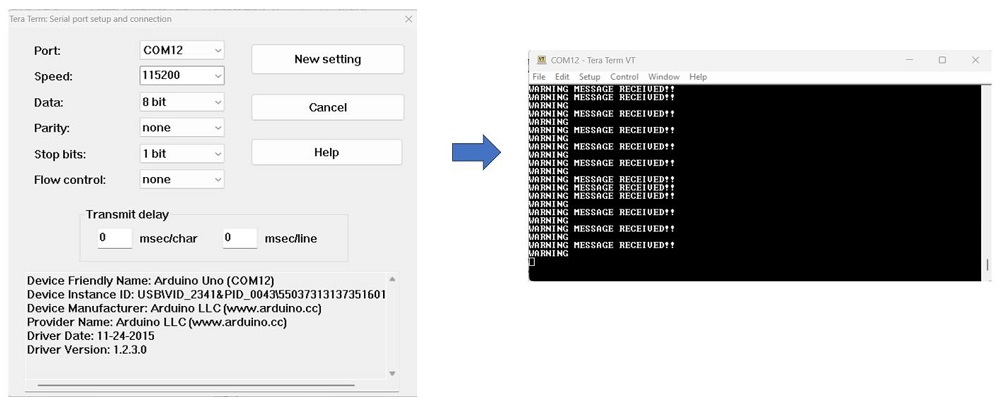1000x404 pixels.
Task: Focus the msec/char transmit delay field
Action: [x=115, y=238]
